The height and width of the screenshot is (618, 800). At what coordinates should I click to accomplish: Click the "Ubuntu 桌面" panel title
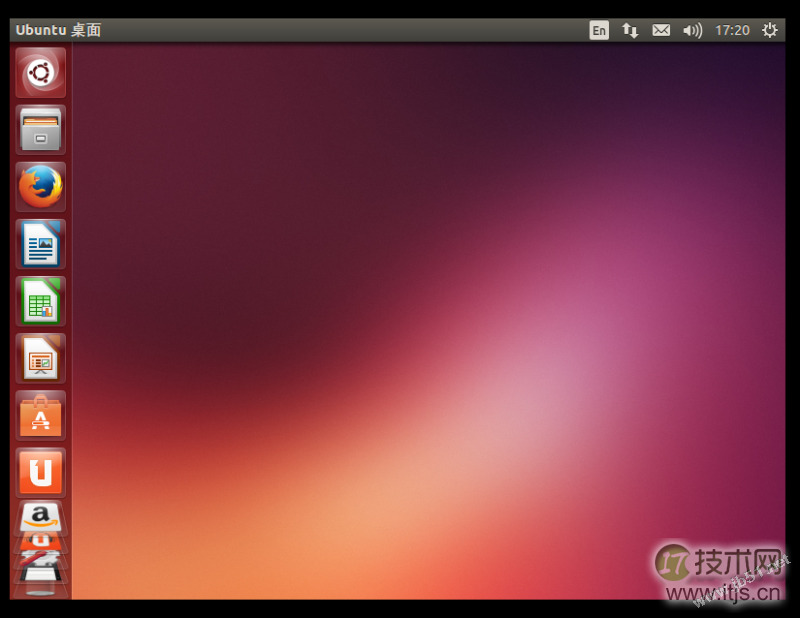coord(58,30)
